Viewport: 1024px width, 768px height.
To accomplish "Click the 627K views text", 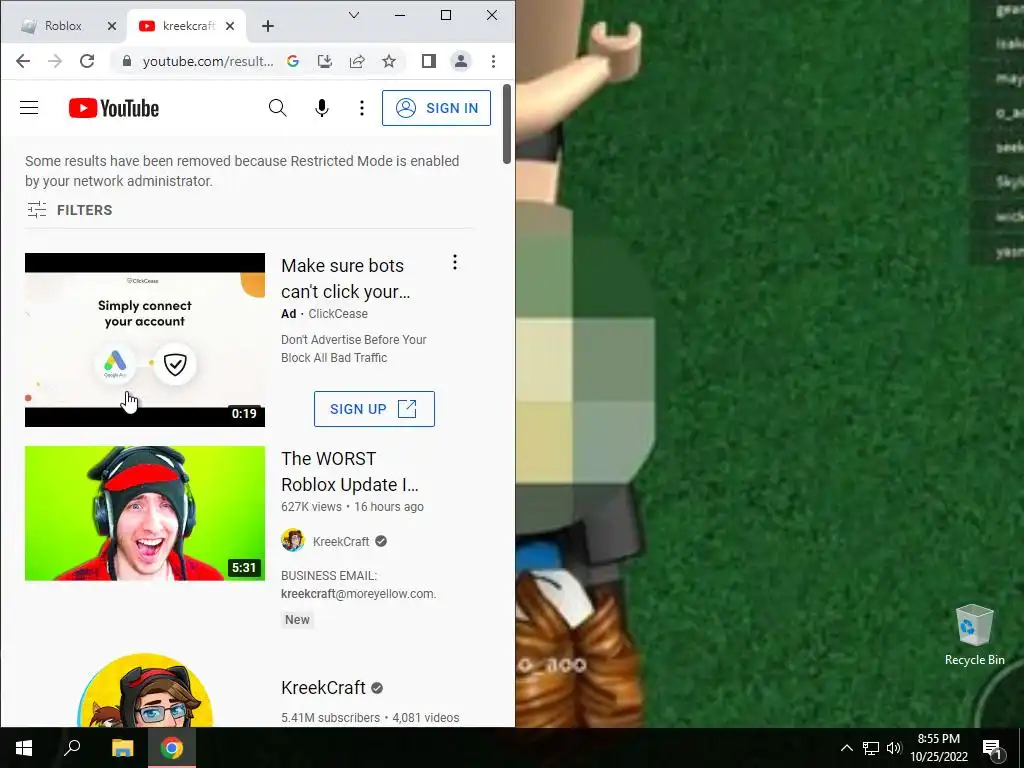I will click(x=311, y=507).
